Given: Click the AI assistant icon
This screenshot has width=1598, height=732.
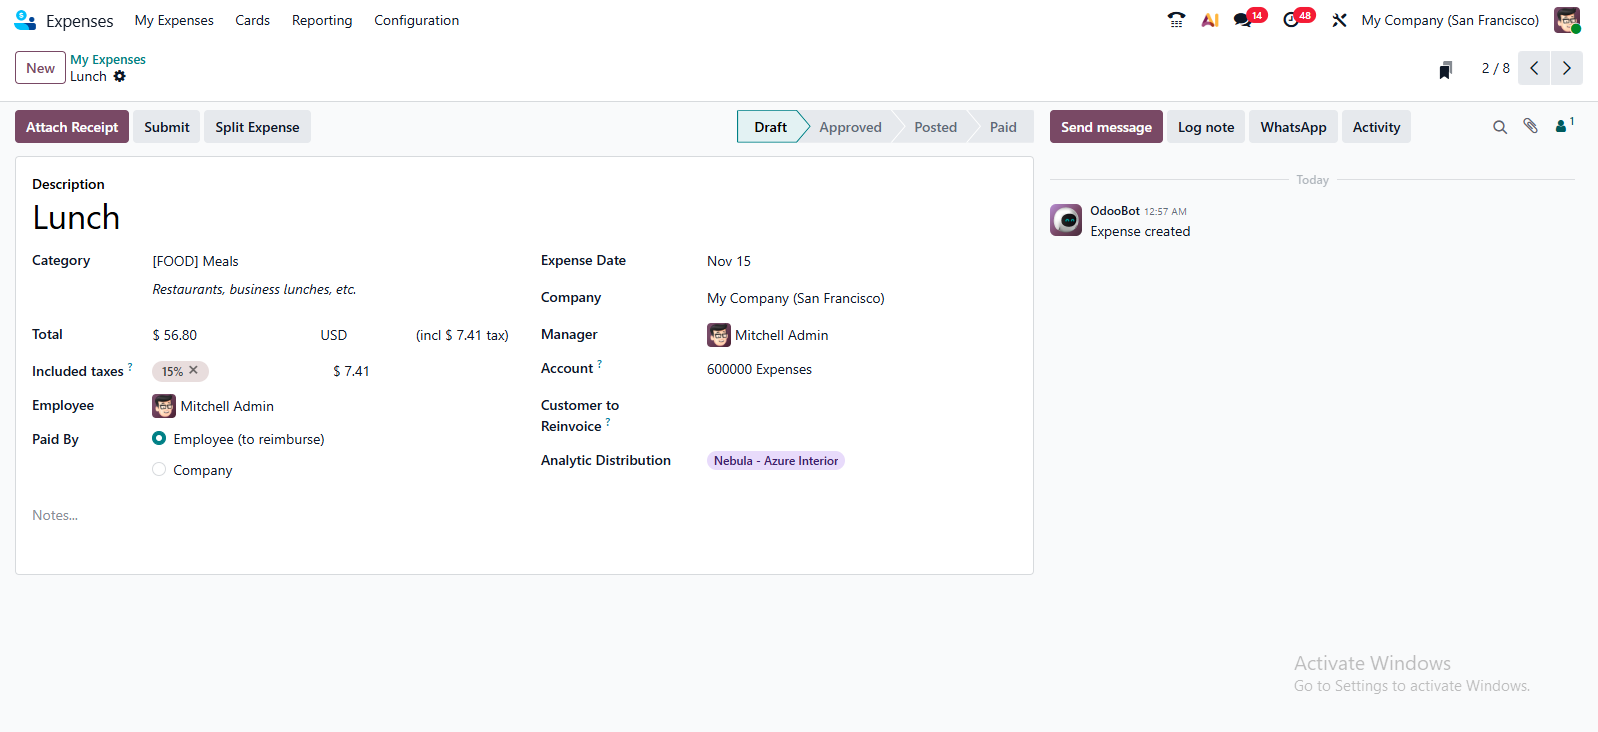Looking at the screenshot, I should point(1210,20).
